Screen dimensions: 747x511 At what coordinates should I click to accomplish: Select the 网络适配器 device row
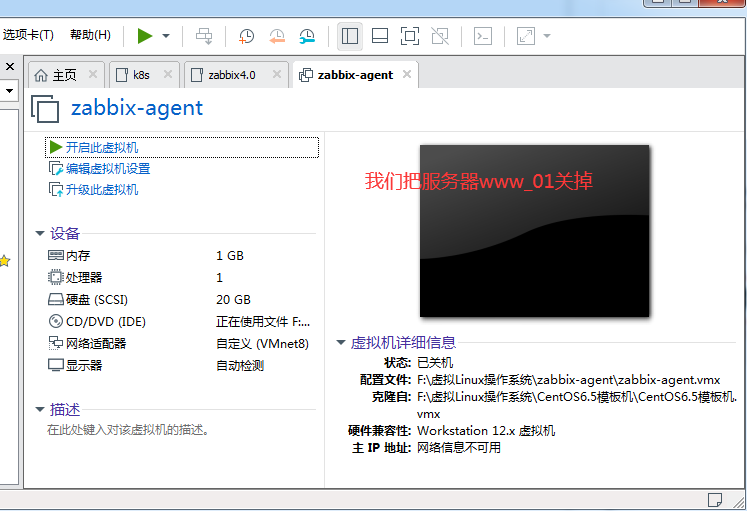point(181,343)
